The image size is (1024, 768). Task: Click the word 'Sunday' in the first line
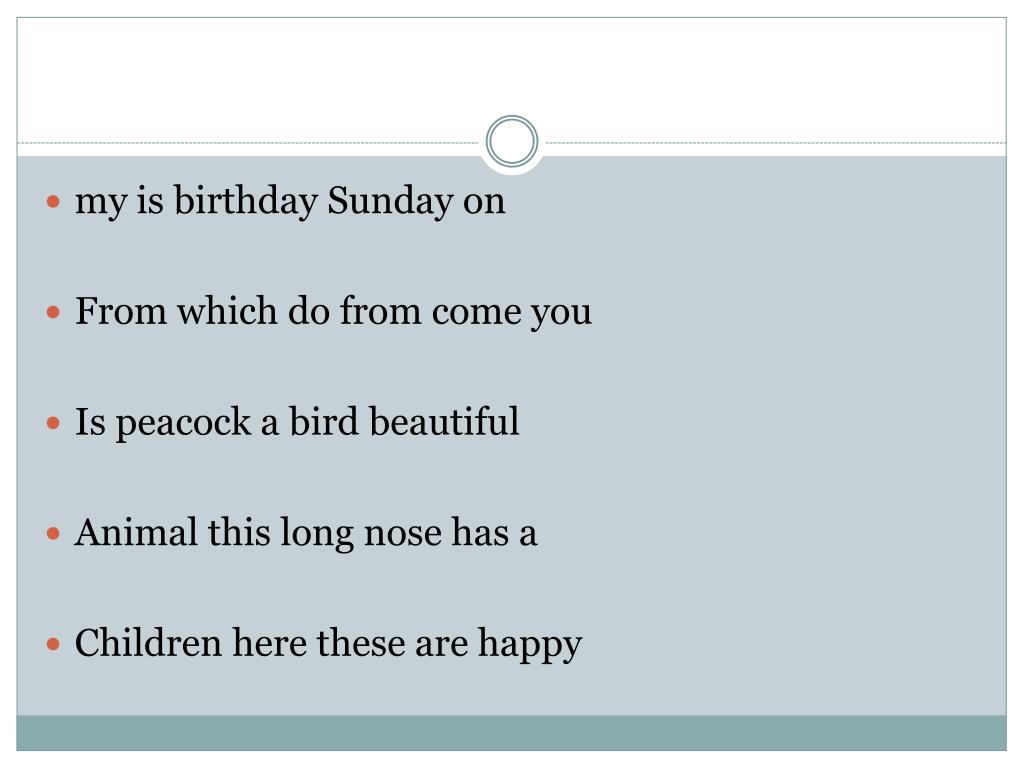390,201
